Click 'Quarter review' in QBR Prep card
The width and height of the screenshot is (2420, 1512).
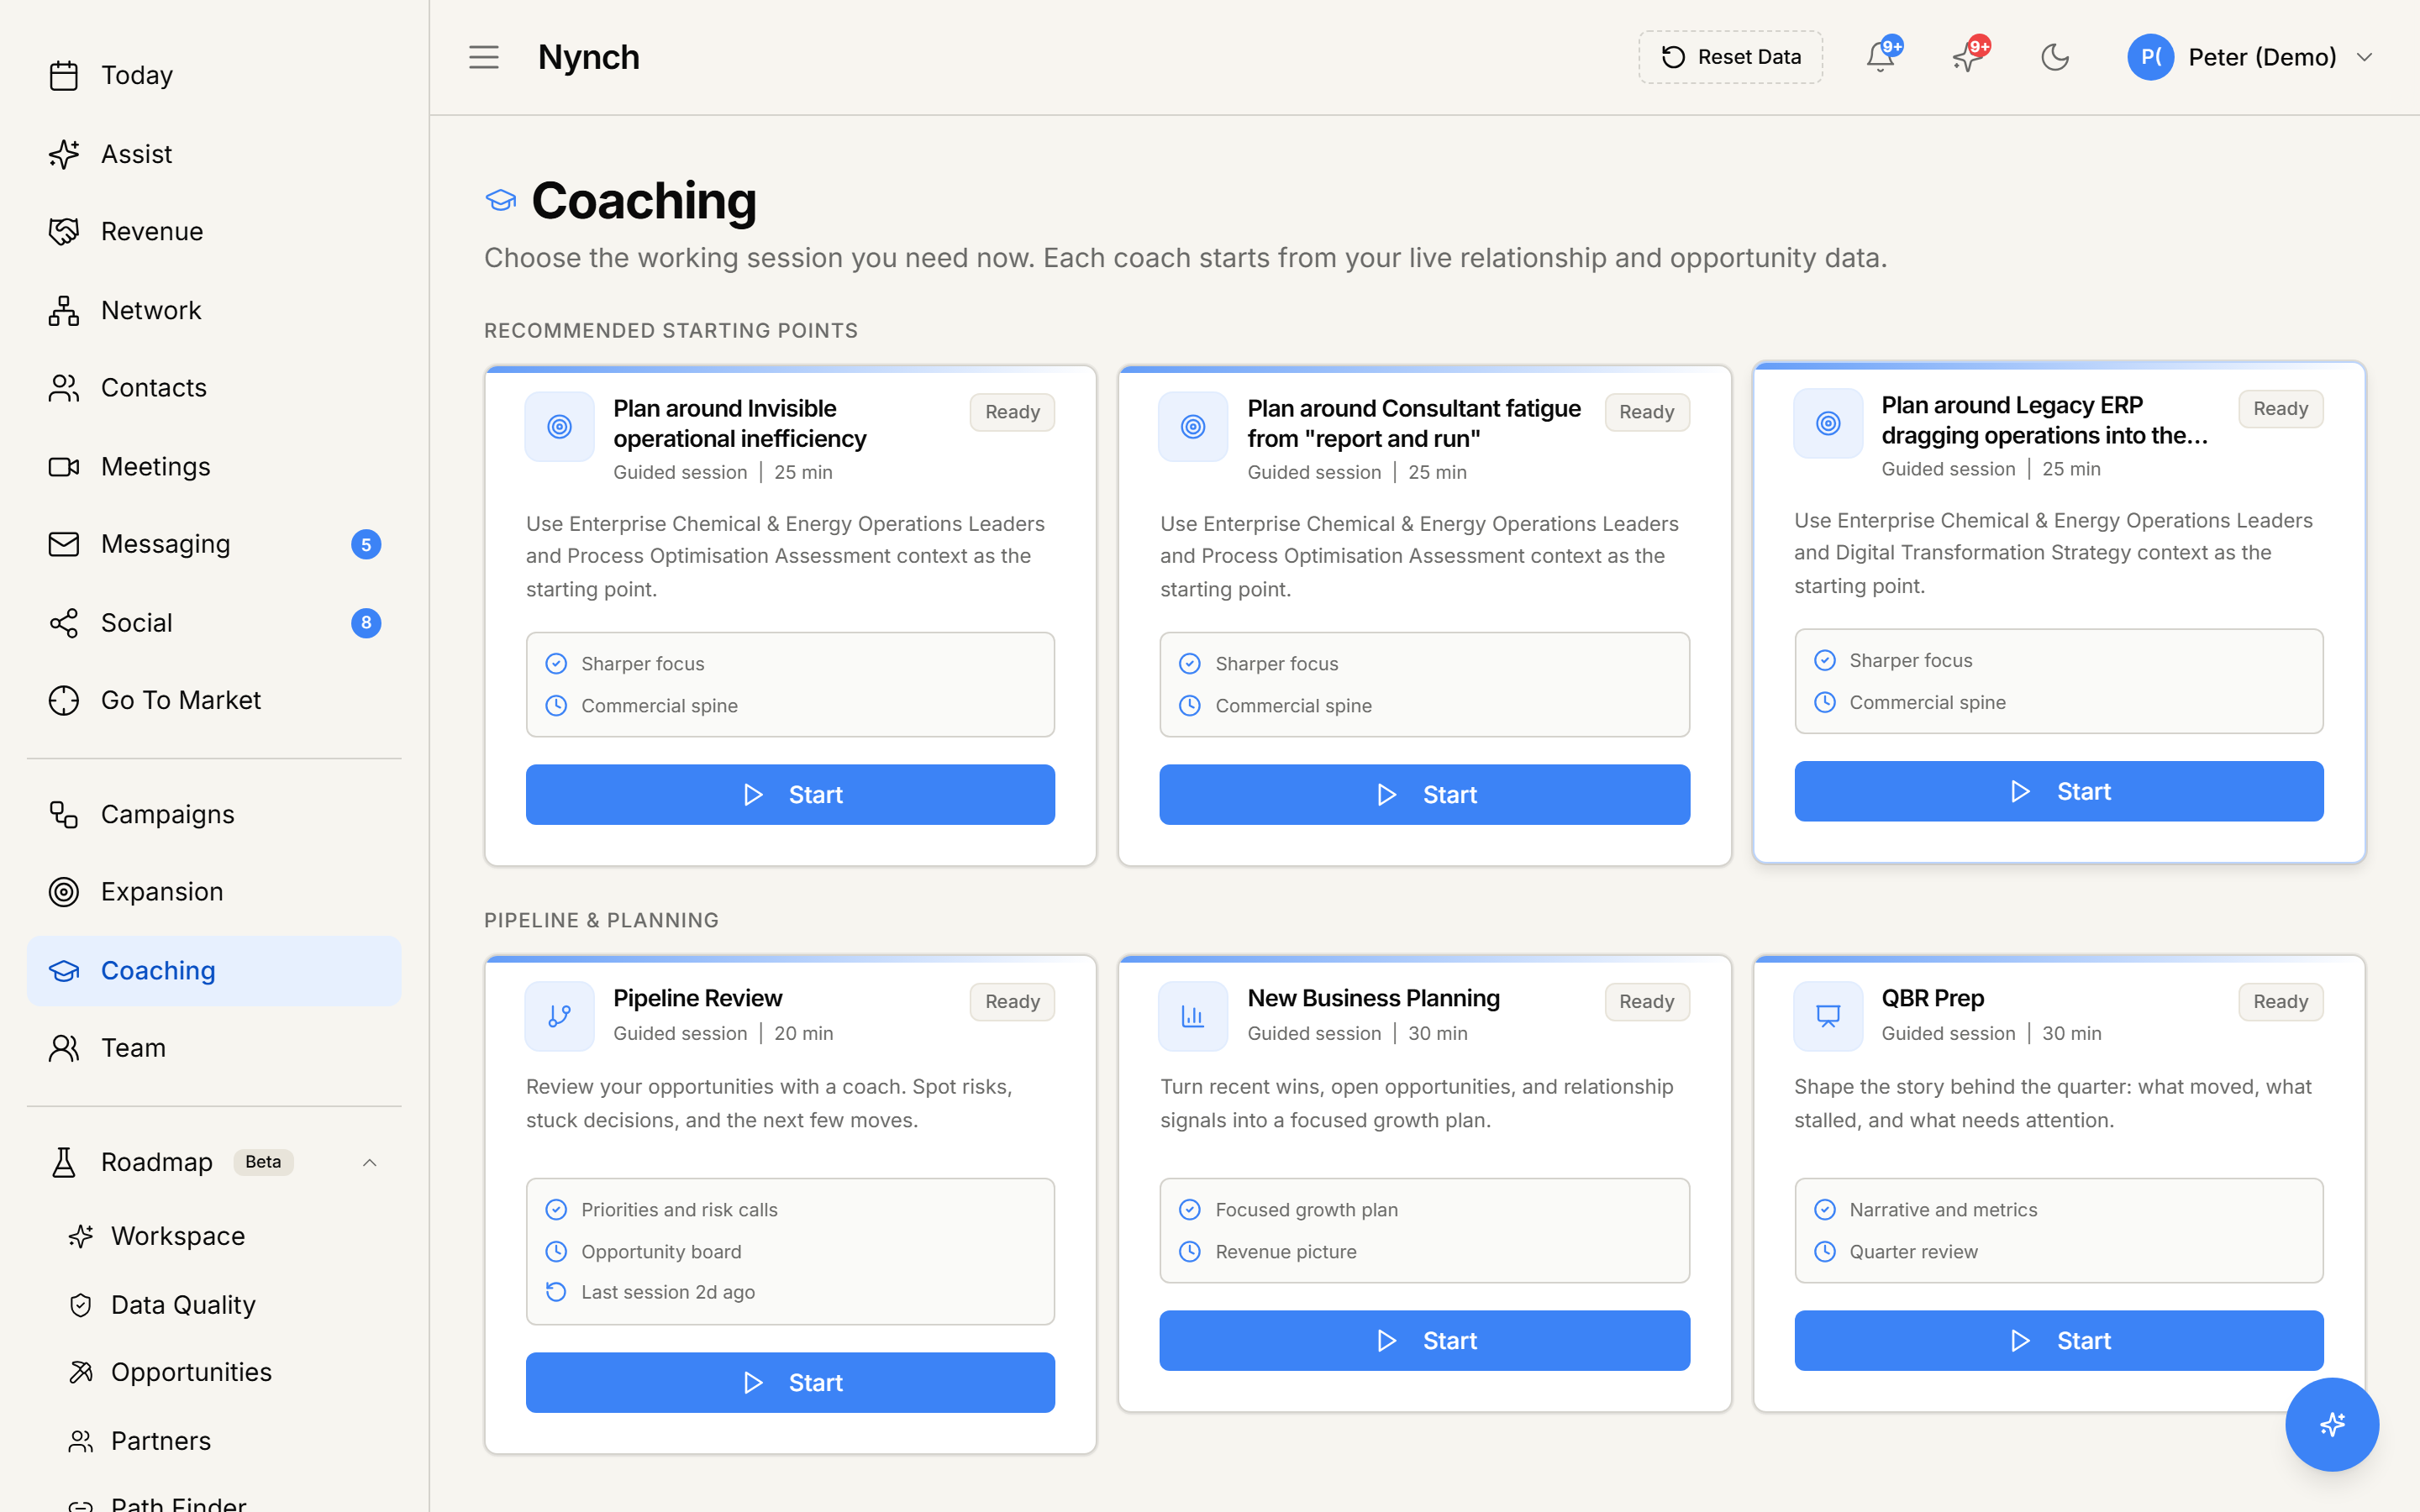click(1913, 1252)
